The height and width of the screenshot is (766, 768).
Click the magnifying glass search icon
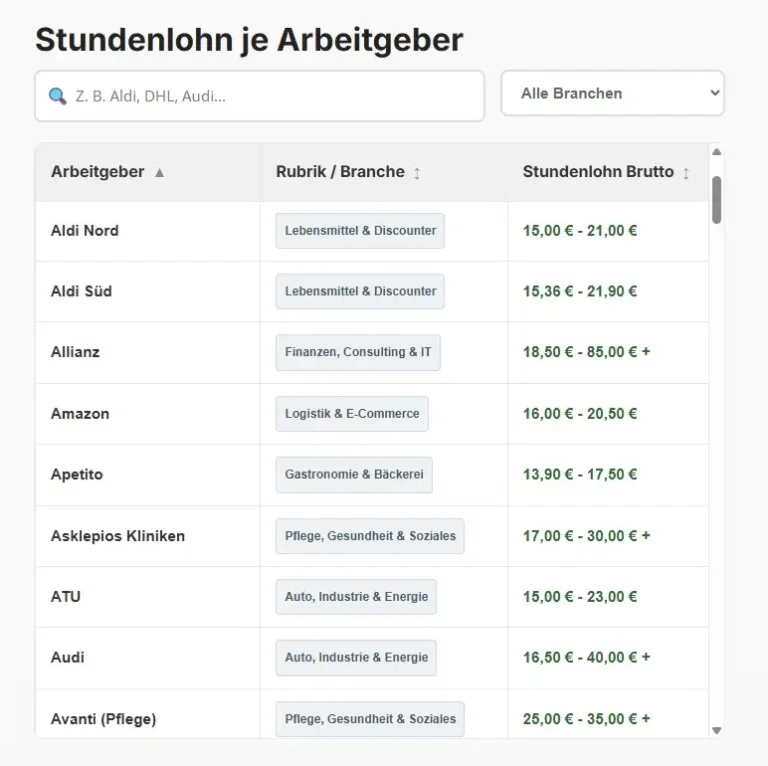click(x=57, y=97)
